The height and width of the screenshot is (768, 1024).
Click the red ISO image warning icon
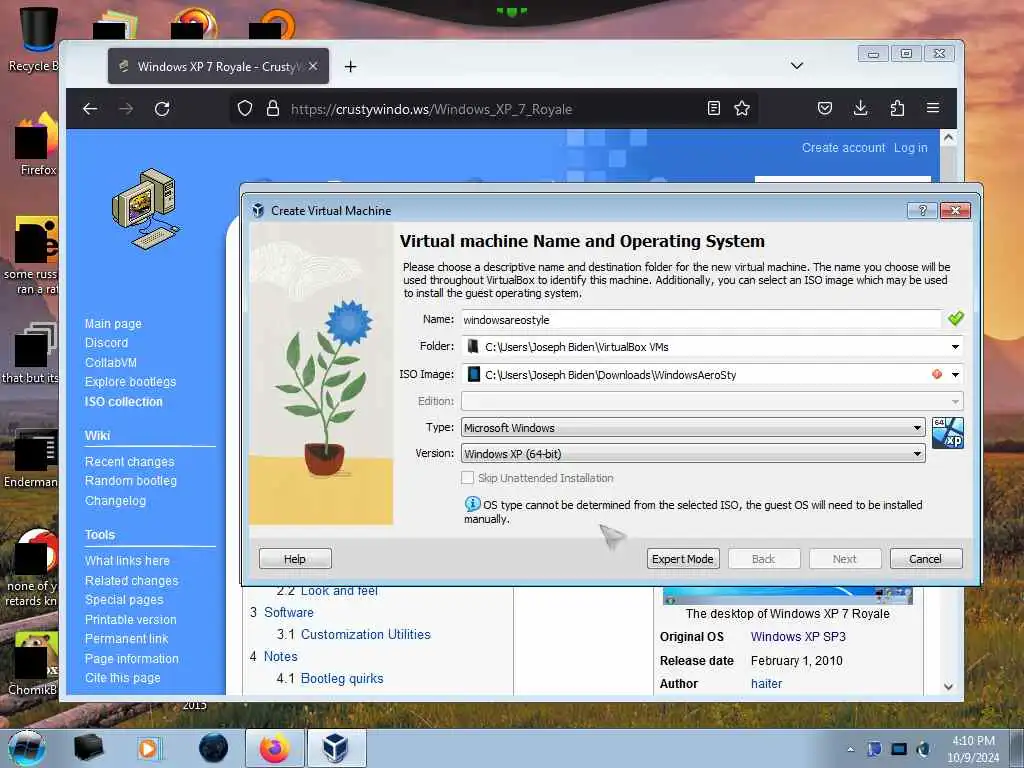(937, 374)
